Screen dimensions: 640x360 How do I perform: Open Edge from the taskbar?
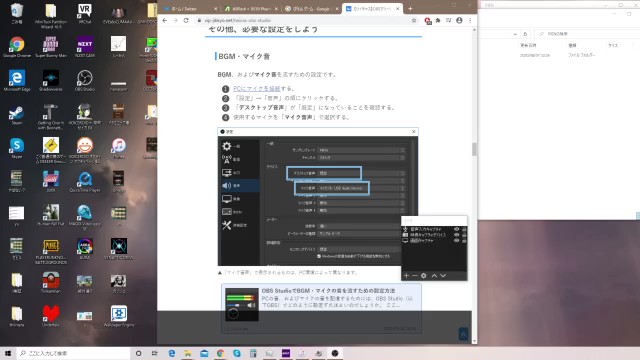click(171, 353)
